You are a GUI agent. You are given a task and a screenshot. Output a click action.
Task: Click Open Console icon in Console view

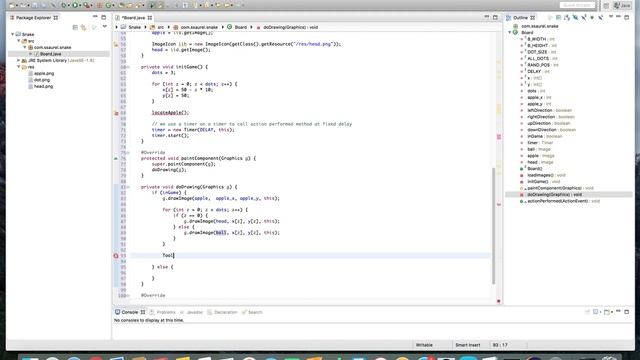tap(607, 312)
